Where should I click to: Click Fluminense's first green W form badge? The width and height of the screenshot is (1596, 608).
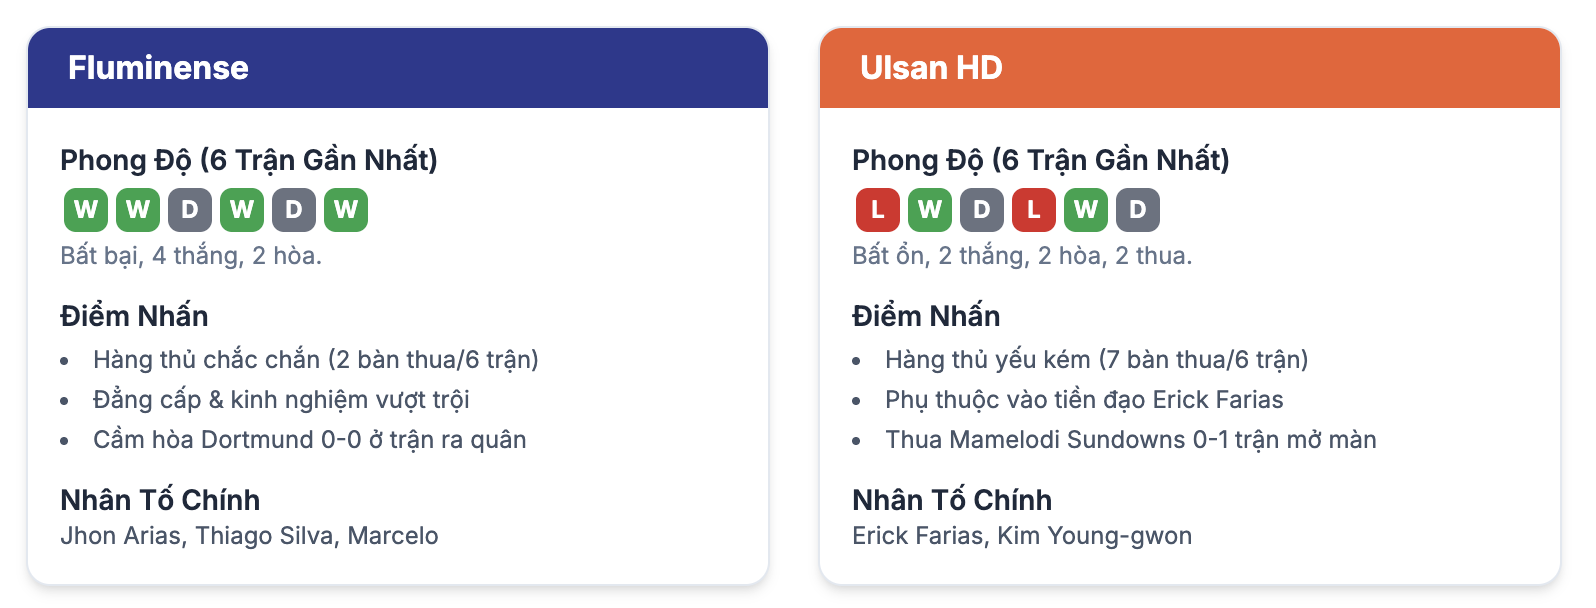click(86, 210)
